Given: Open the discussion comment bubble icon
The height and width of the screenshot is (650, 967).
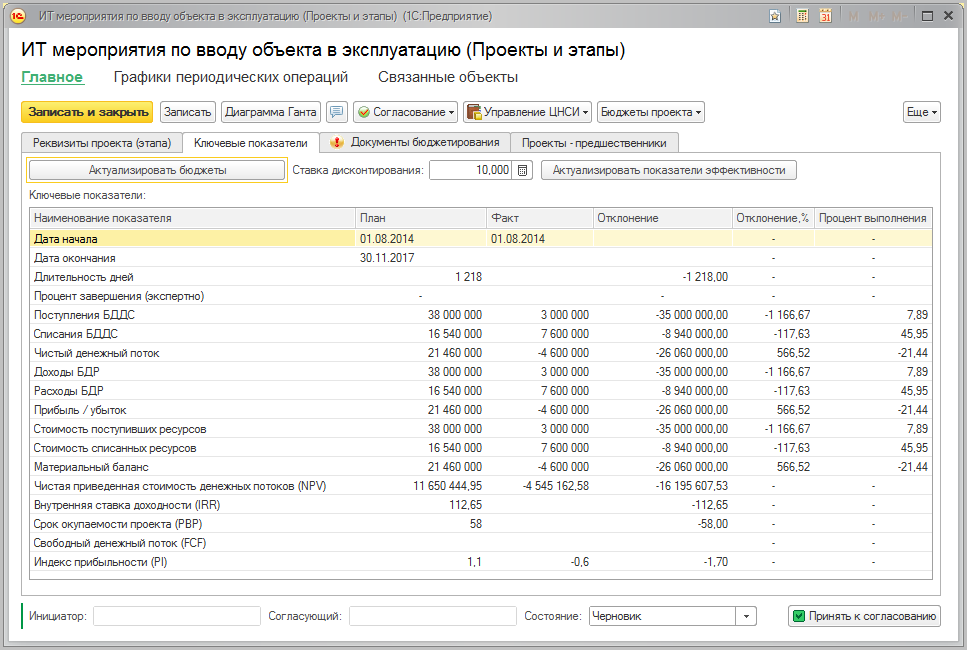Looking at the screenshot, I should (x=337, y=112).
